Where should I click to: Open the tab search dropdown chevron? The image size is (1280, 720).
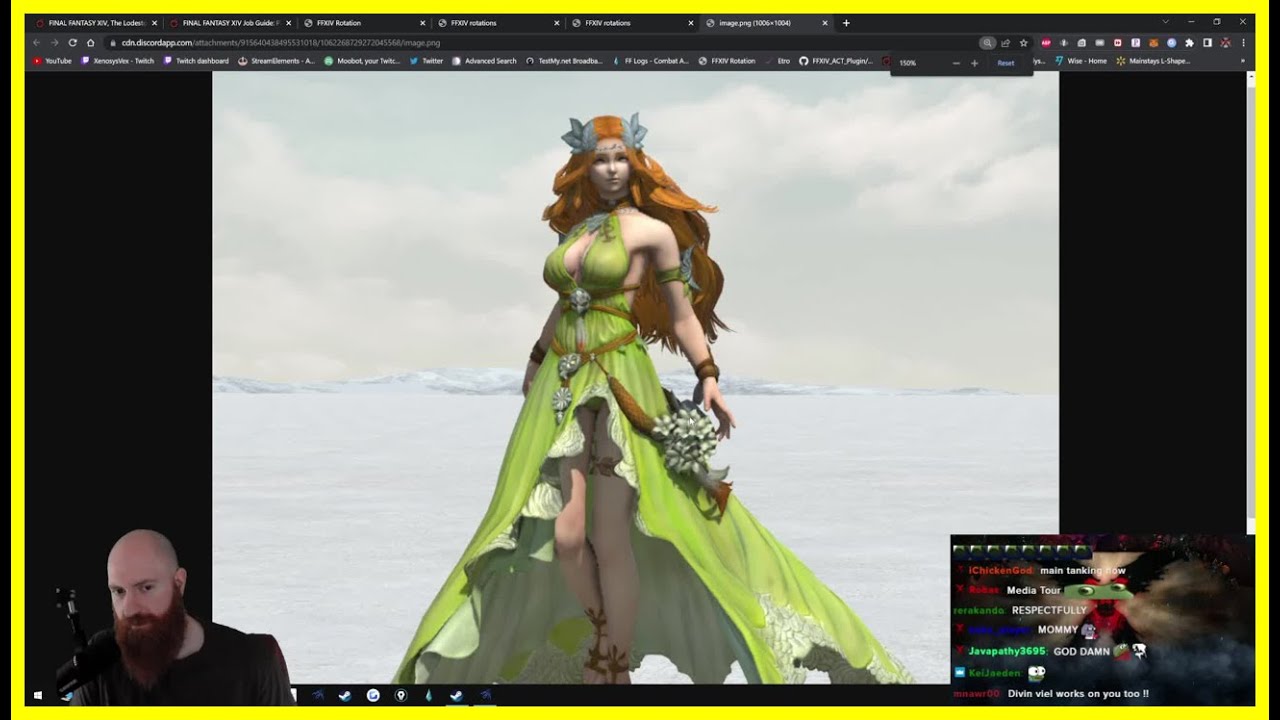tap(1165, 22)
